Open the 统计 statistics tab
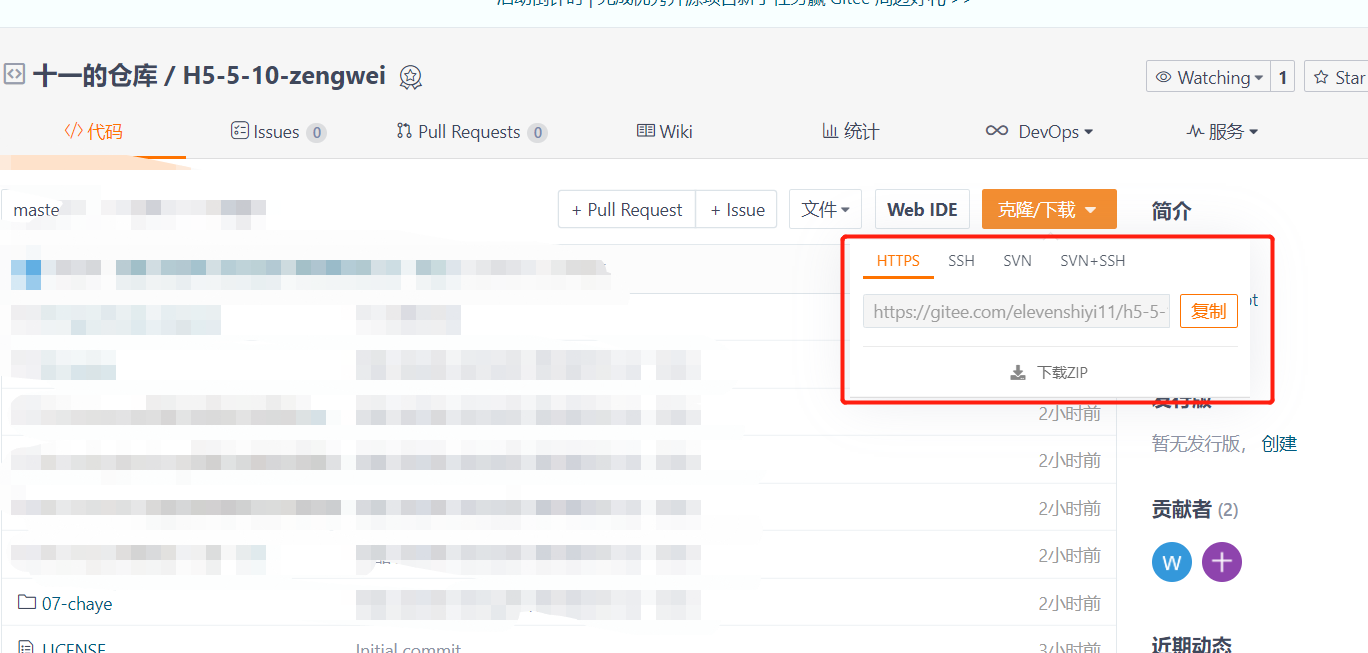This screenshot has width=1368, height=653. 850,131
